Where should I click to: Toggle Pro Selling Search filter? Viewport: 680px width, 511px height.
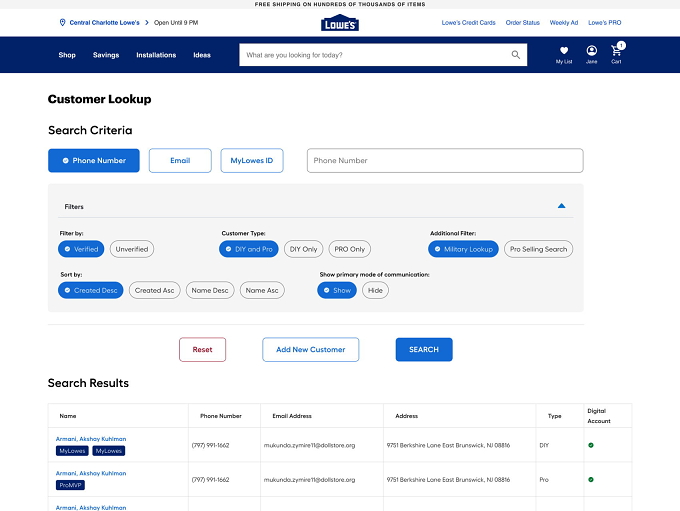[538, 249]
